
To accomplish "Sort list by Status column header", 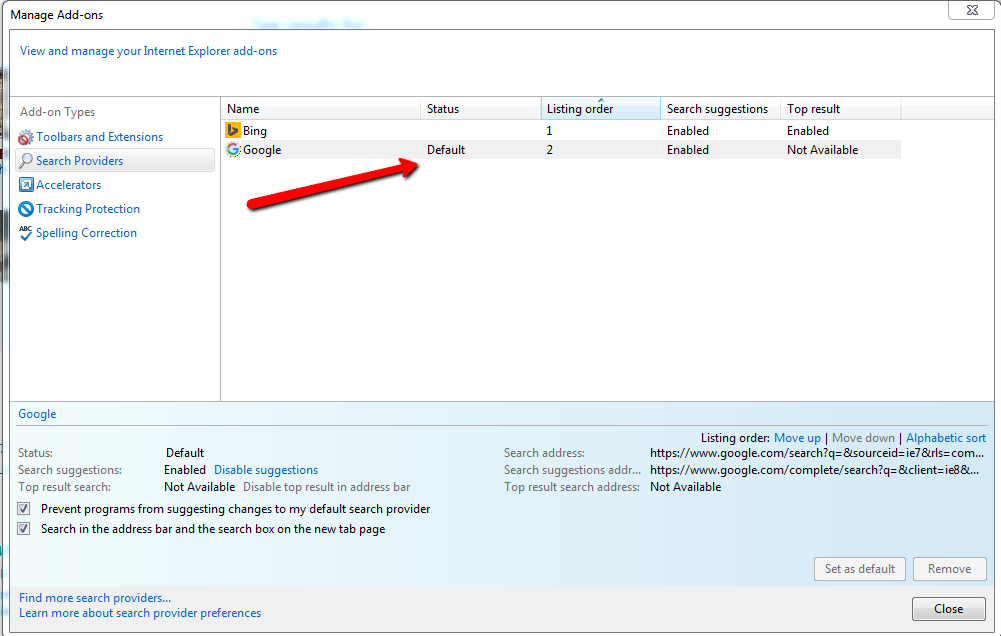I will point(480,109).
